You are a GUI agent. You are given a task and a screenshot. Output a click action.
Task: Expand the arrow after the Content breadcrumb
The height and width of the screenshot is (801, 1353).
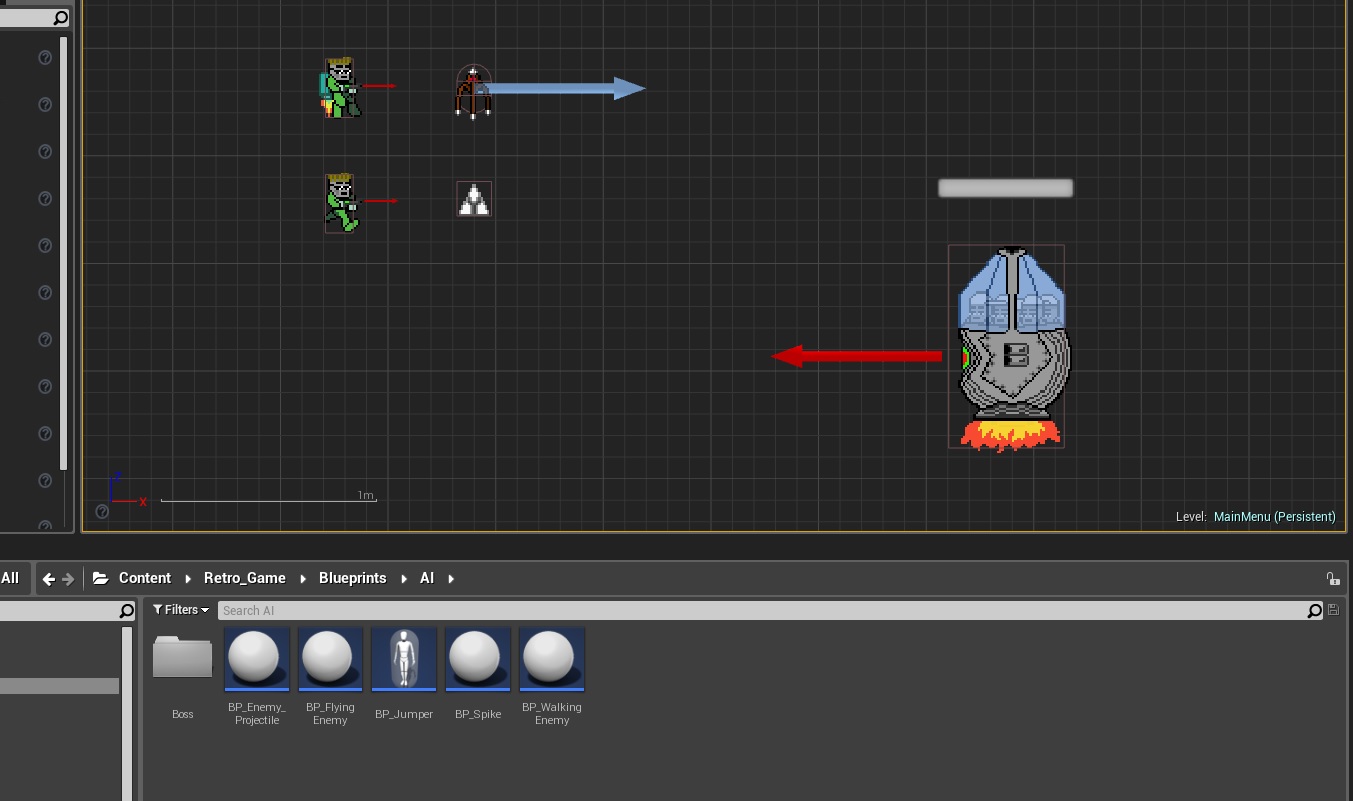[x=187, y=579]
